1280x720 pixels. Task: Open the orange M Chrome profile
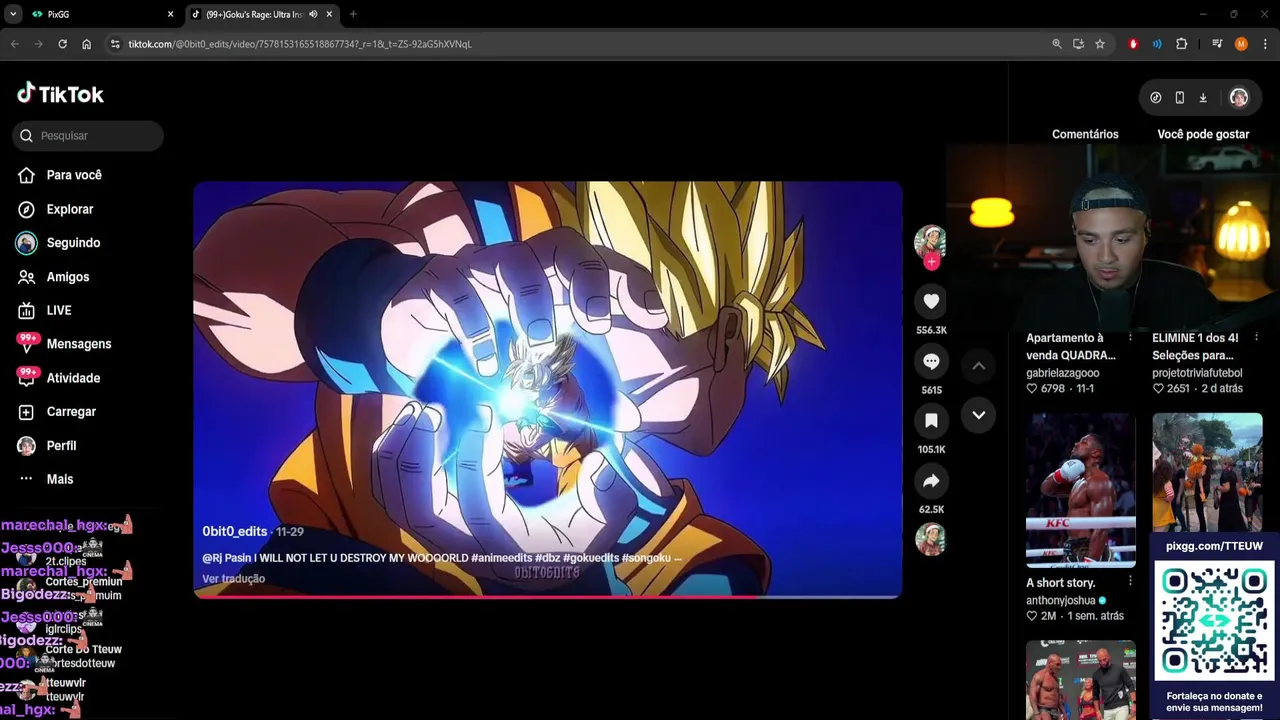1241,44
